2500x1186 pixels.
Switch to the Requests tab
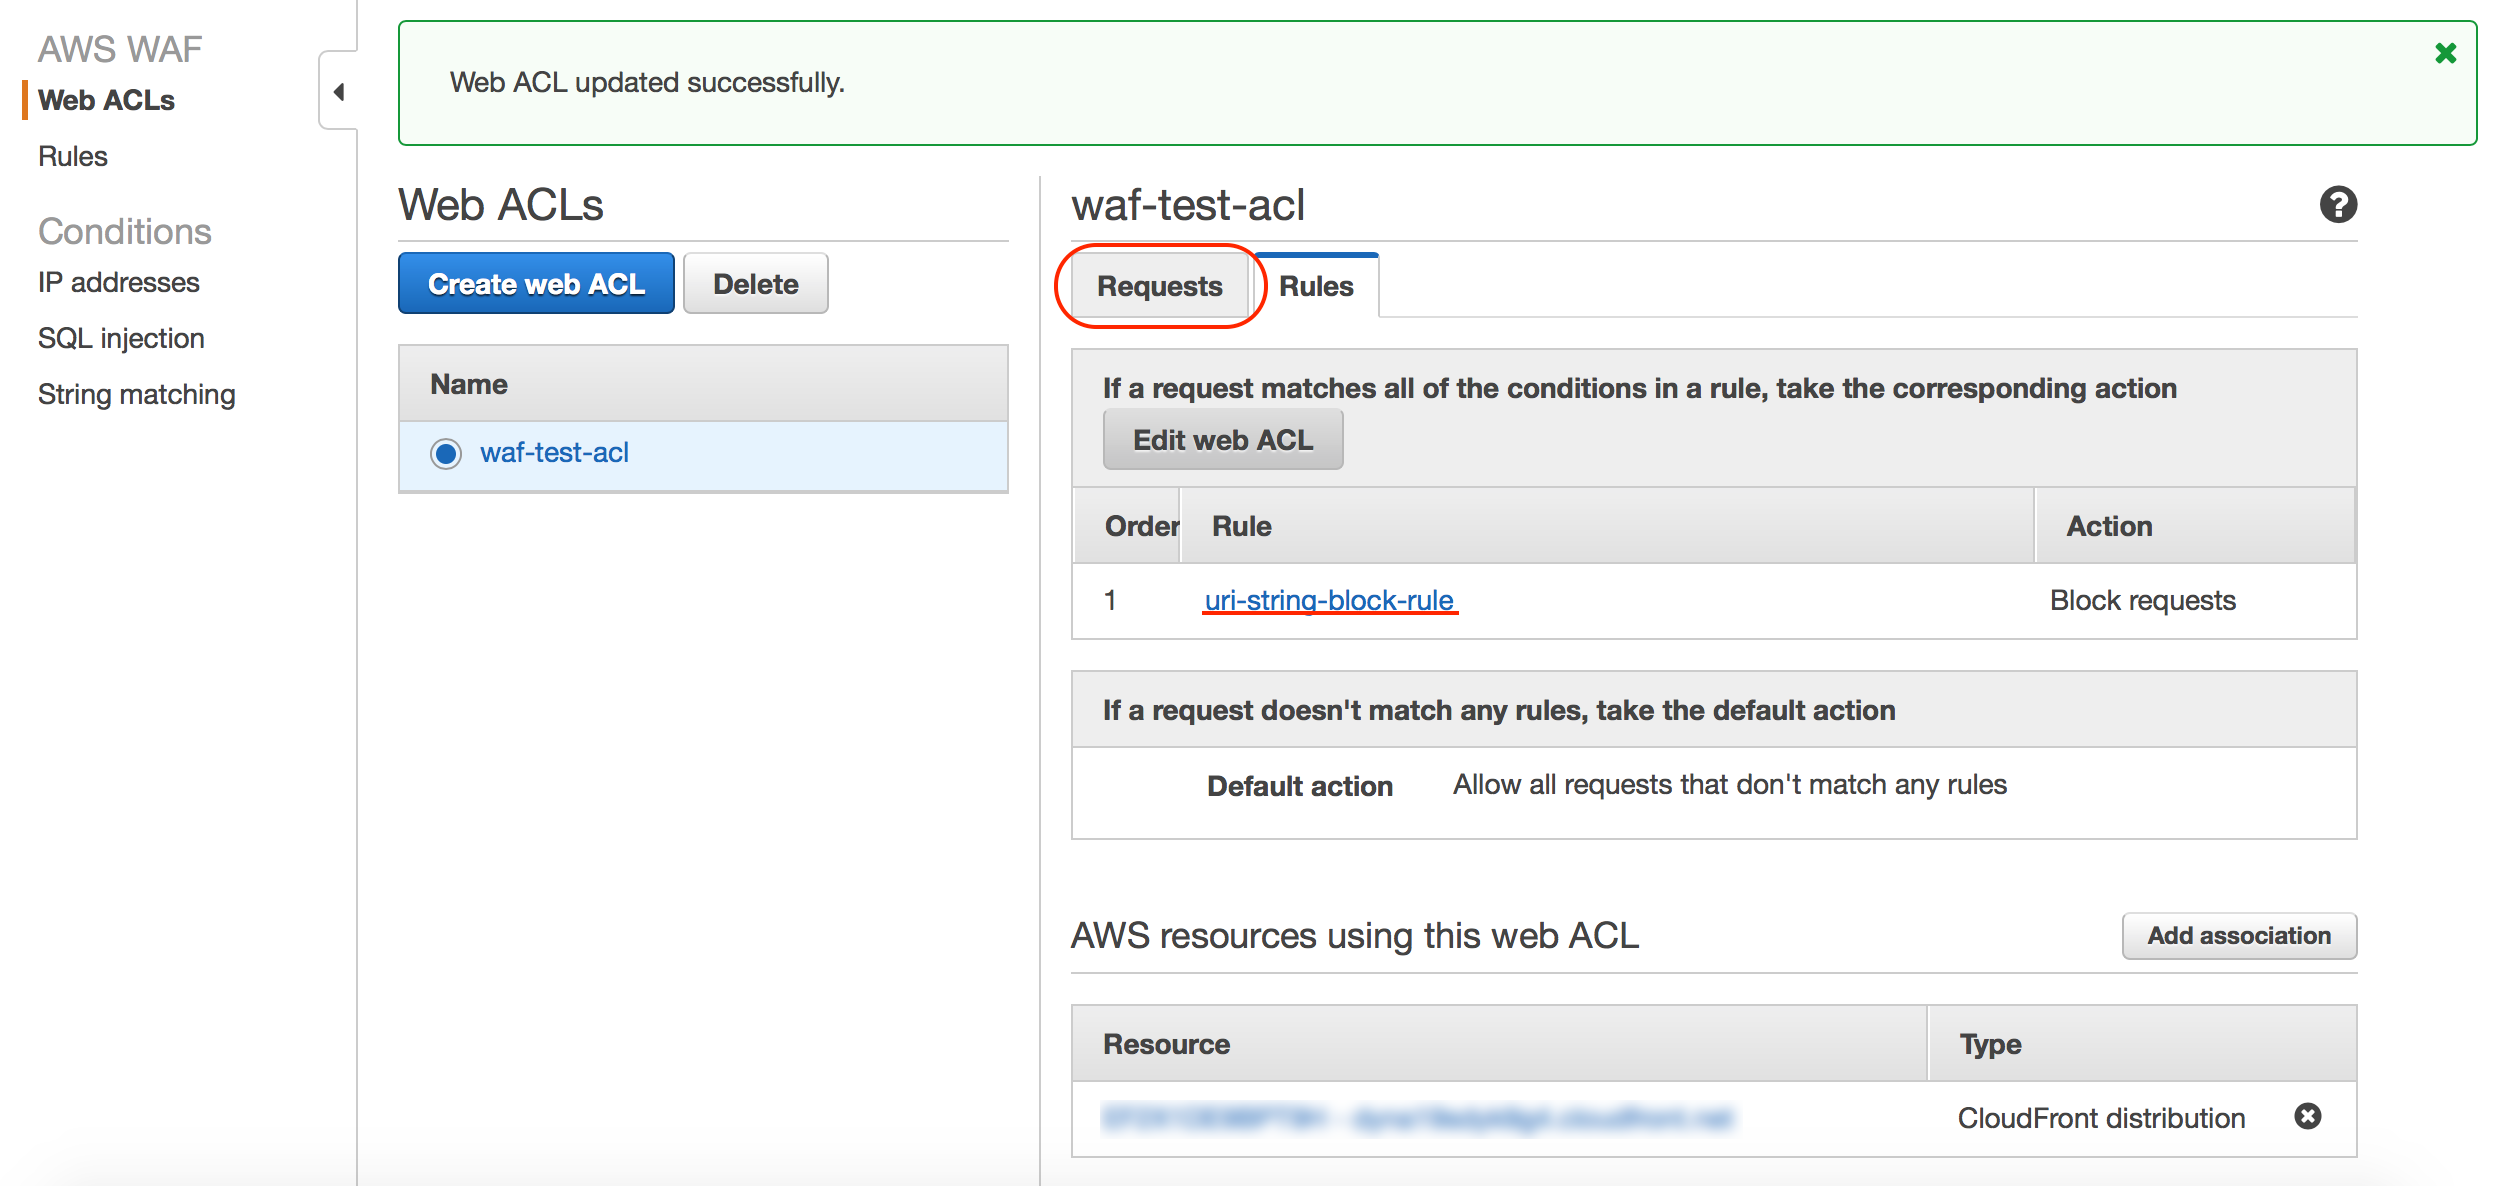(1159, 286)
